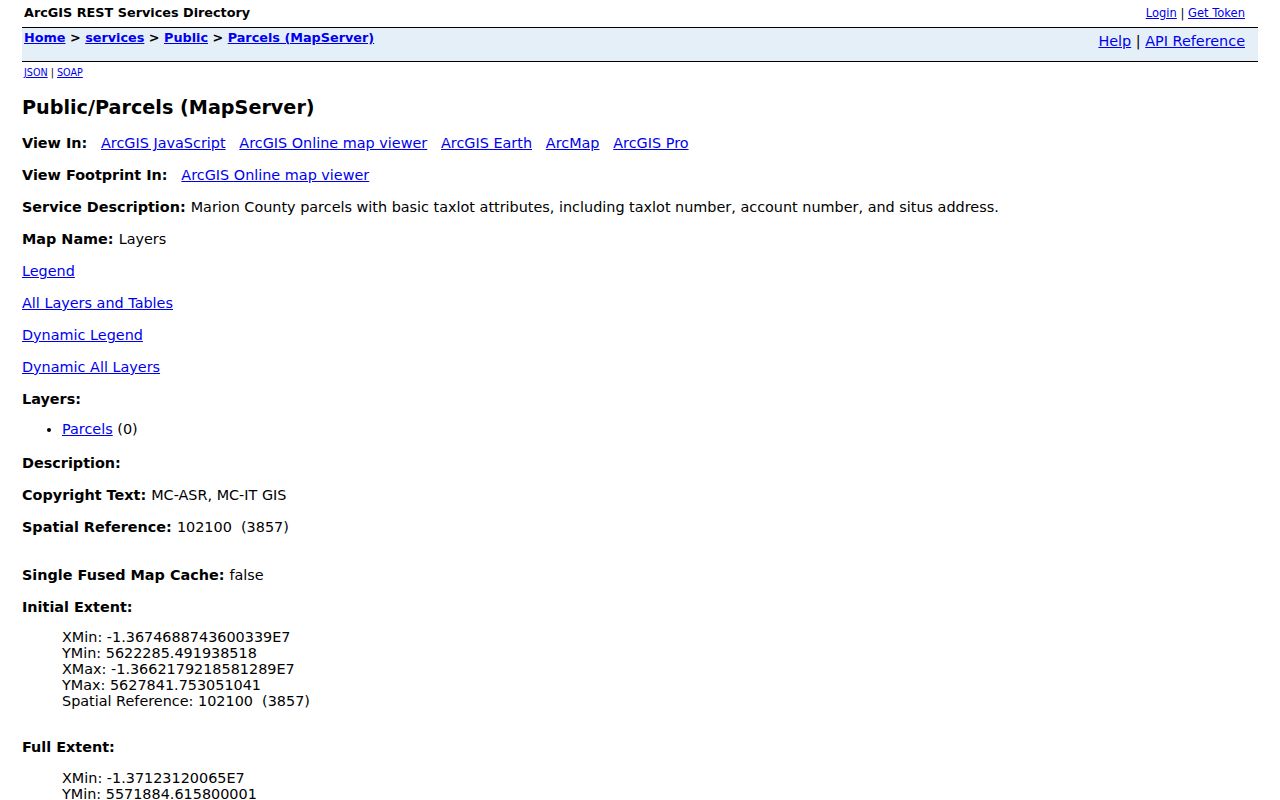Open the Login link

tap(1161, 13)
